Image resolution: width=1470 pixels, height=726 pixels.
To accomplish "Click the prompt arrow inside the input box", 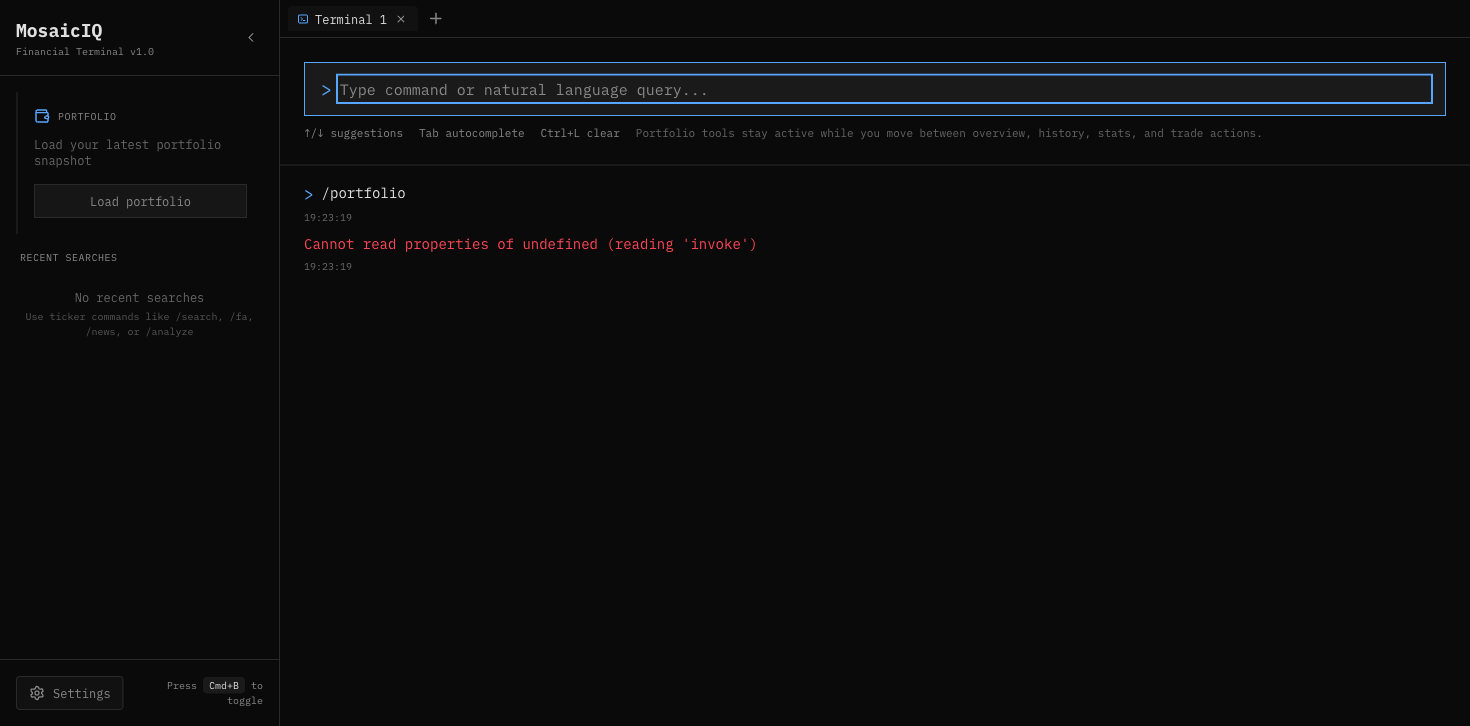I will 326,90.
